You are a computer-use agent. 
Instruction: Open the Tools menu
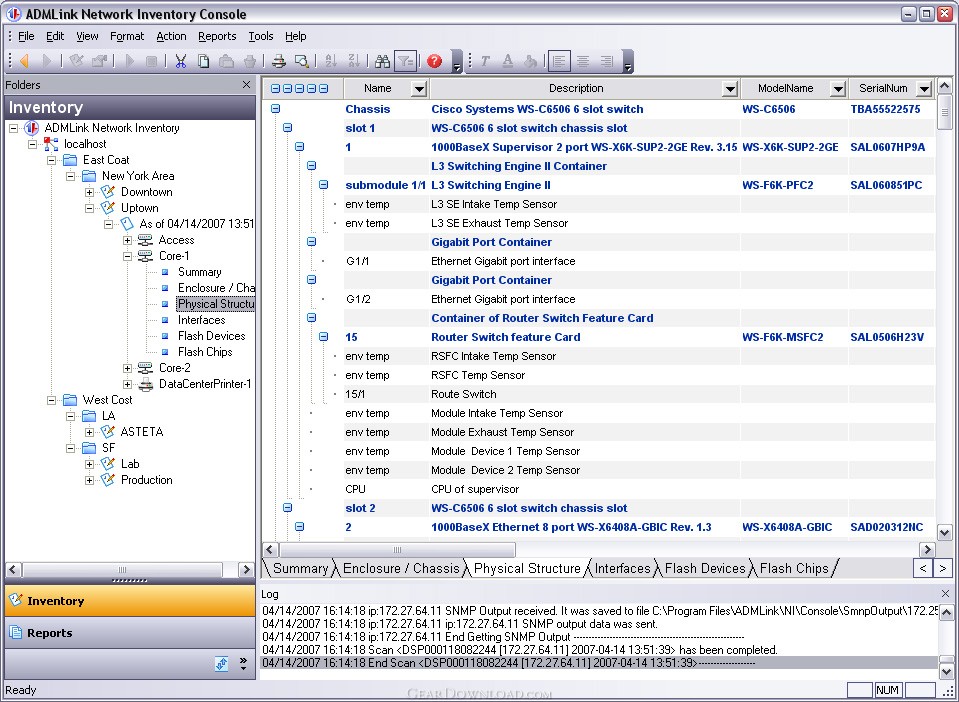coord(261,36)
